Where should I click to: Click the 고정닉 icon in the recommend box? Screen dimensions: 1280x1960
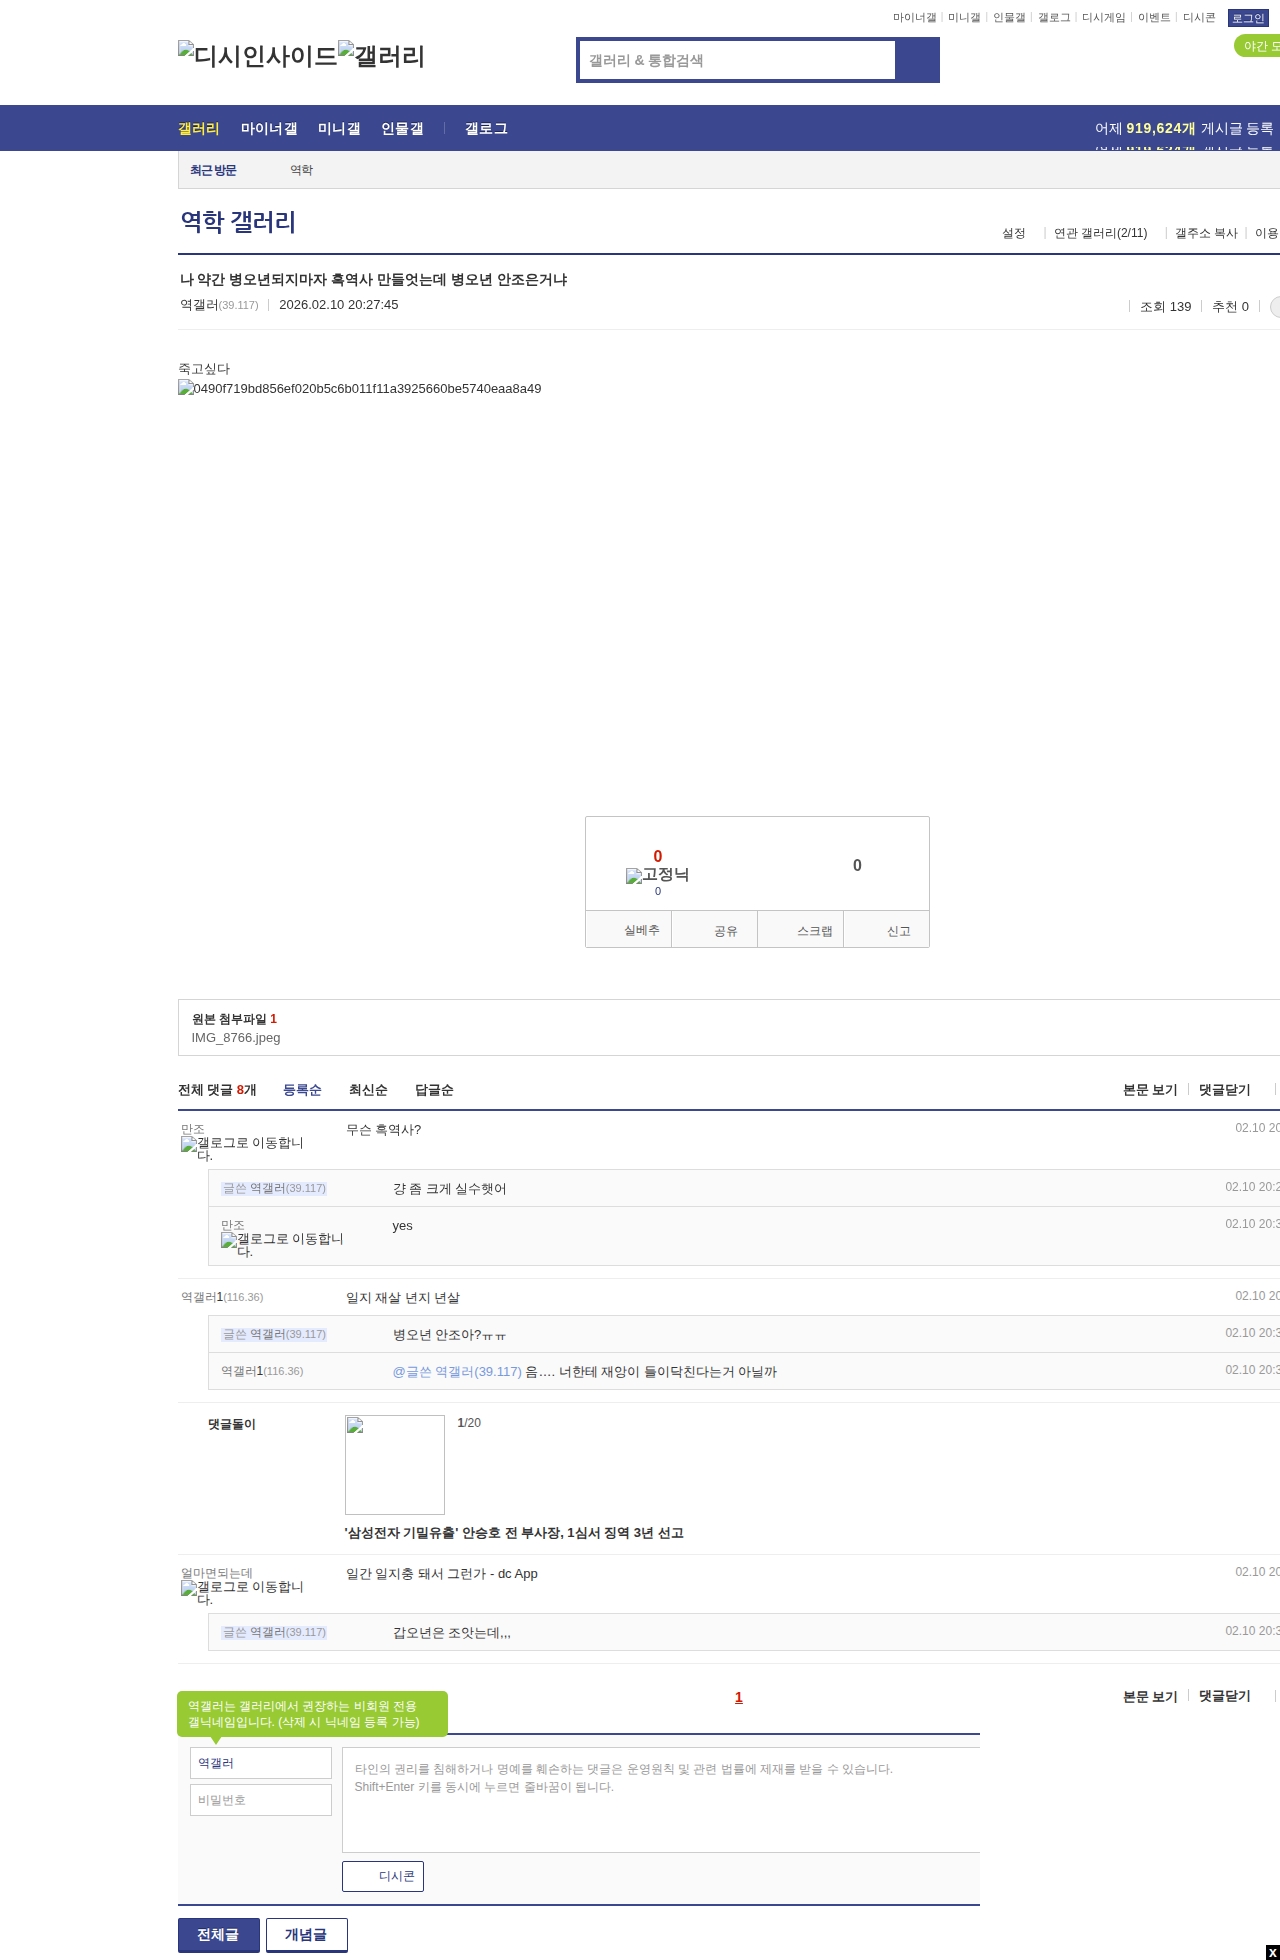tap(657, 875)
